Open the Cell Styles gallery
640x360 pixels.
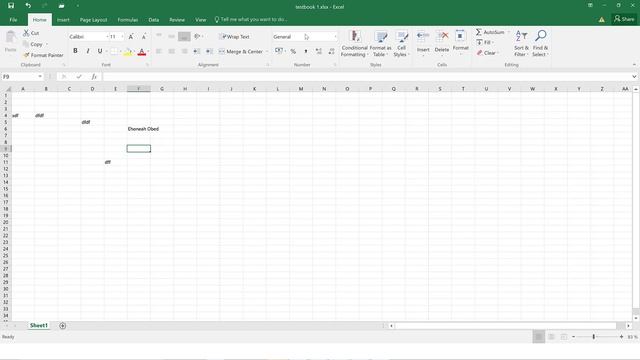[401, 43]
